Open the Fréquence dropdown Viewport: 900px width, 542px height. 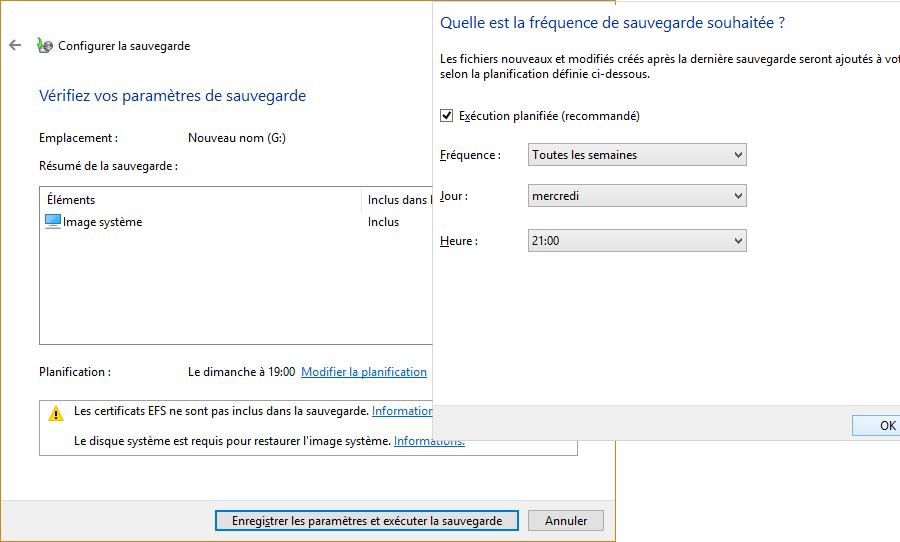[x=637, y=155]
